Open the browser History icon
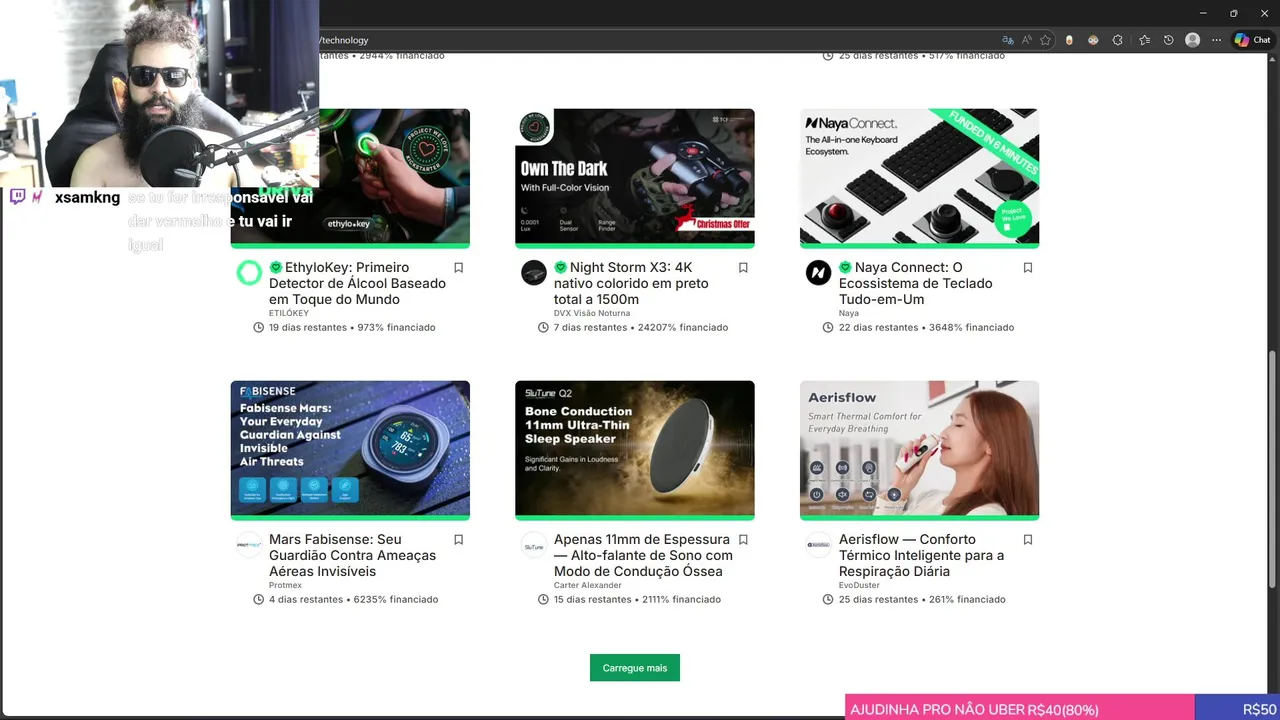The height and width of the screenshot is (720, 1280). pos(1168,40)
